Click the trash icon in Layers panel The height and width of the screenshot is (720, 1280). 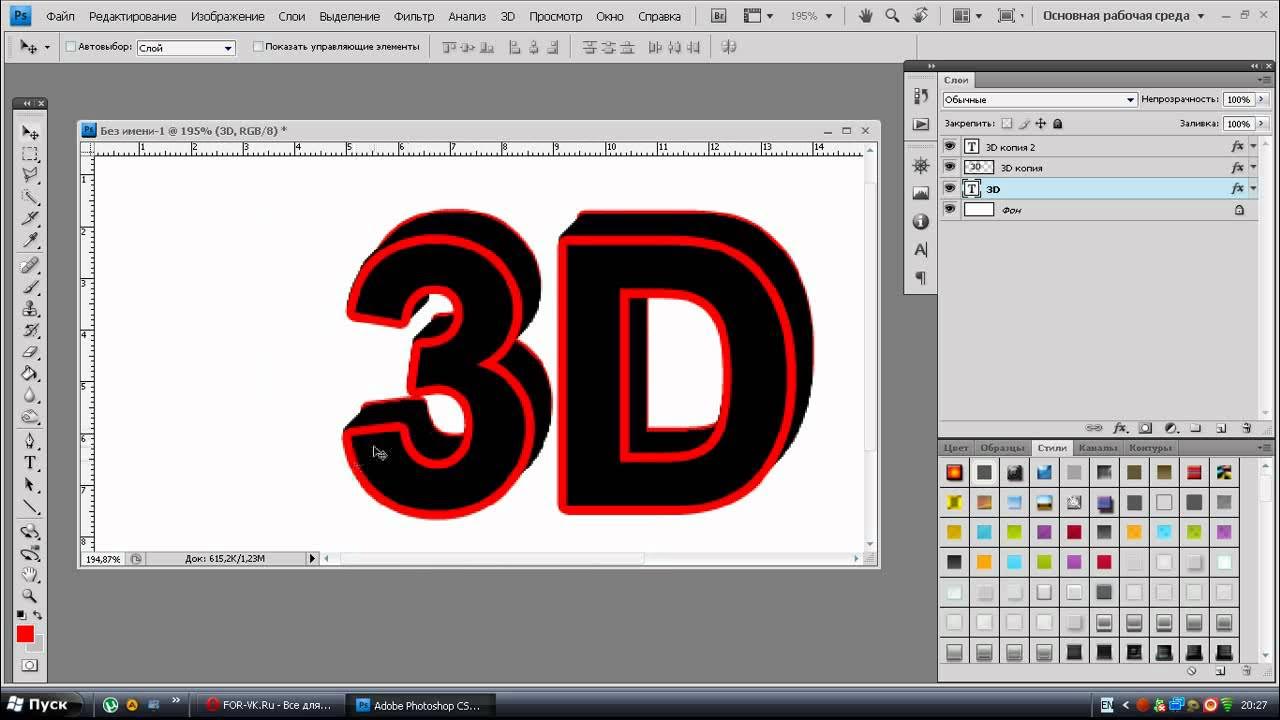(1247, 428)
